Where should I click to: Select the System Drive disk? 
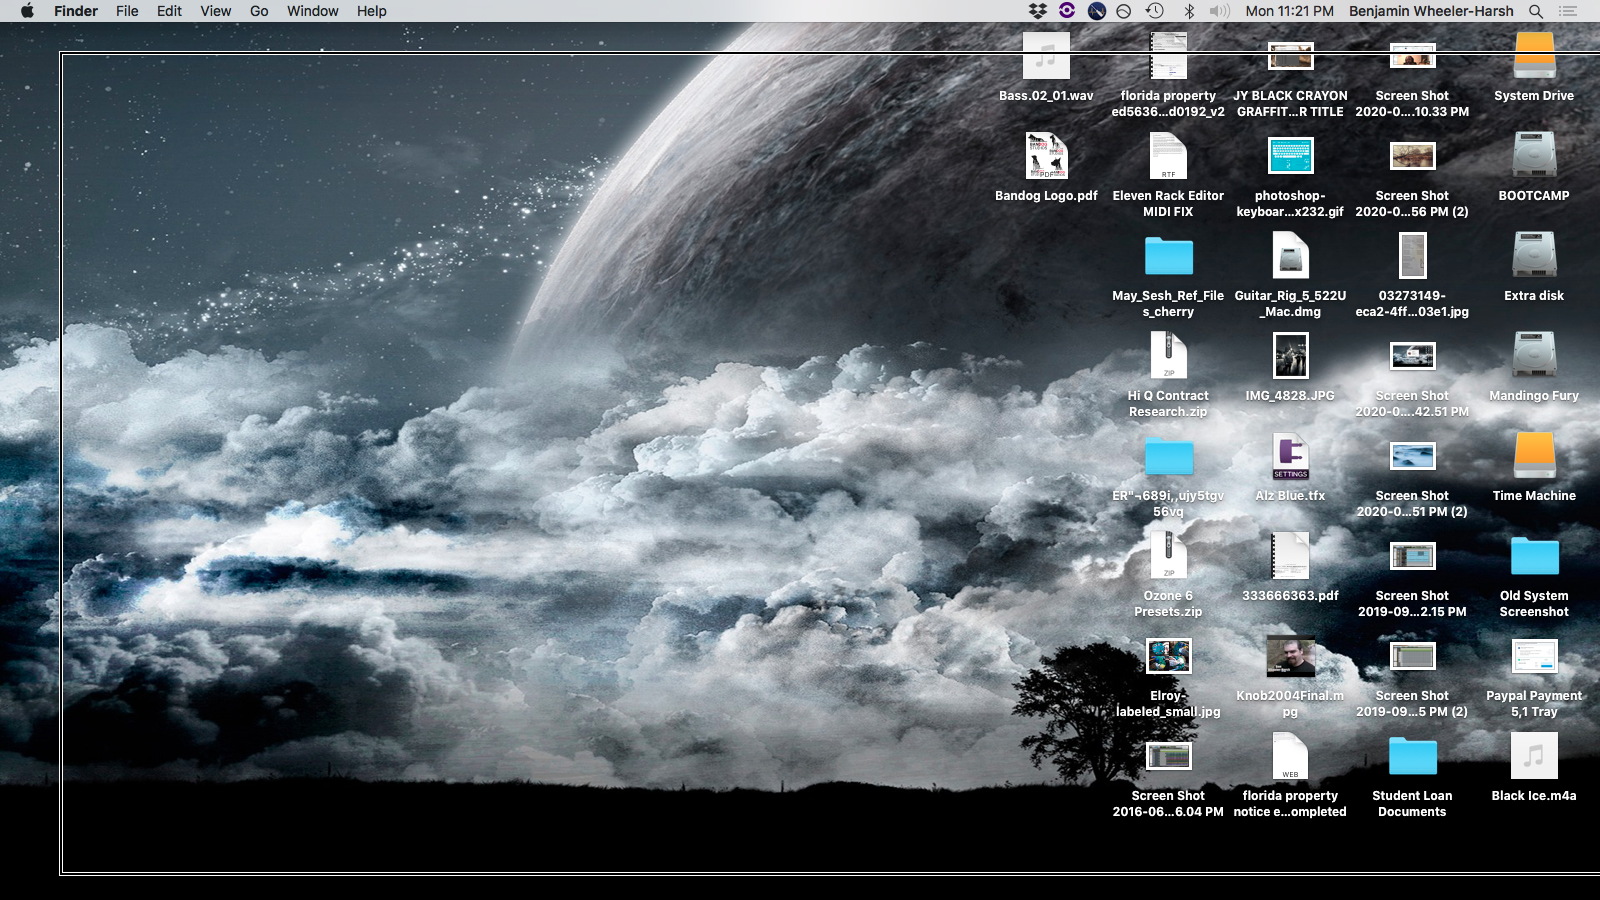1534,56
